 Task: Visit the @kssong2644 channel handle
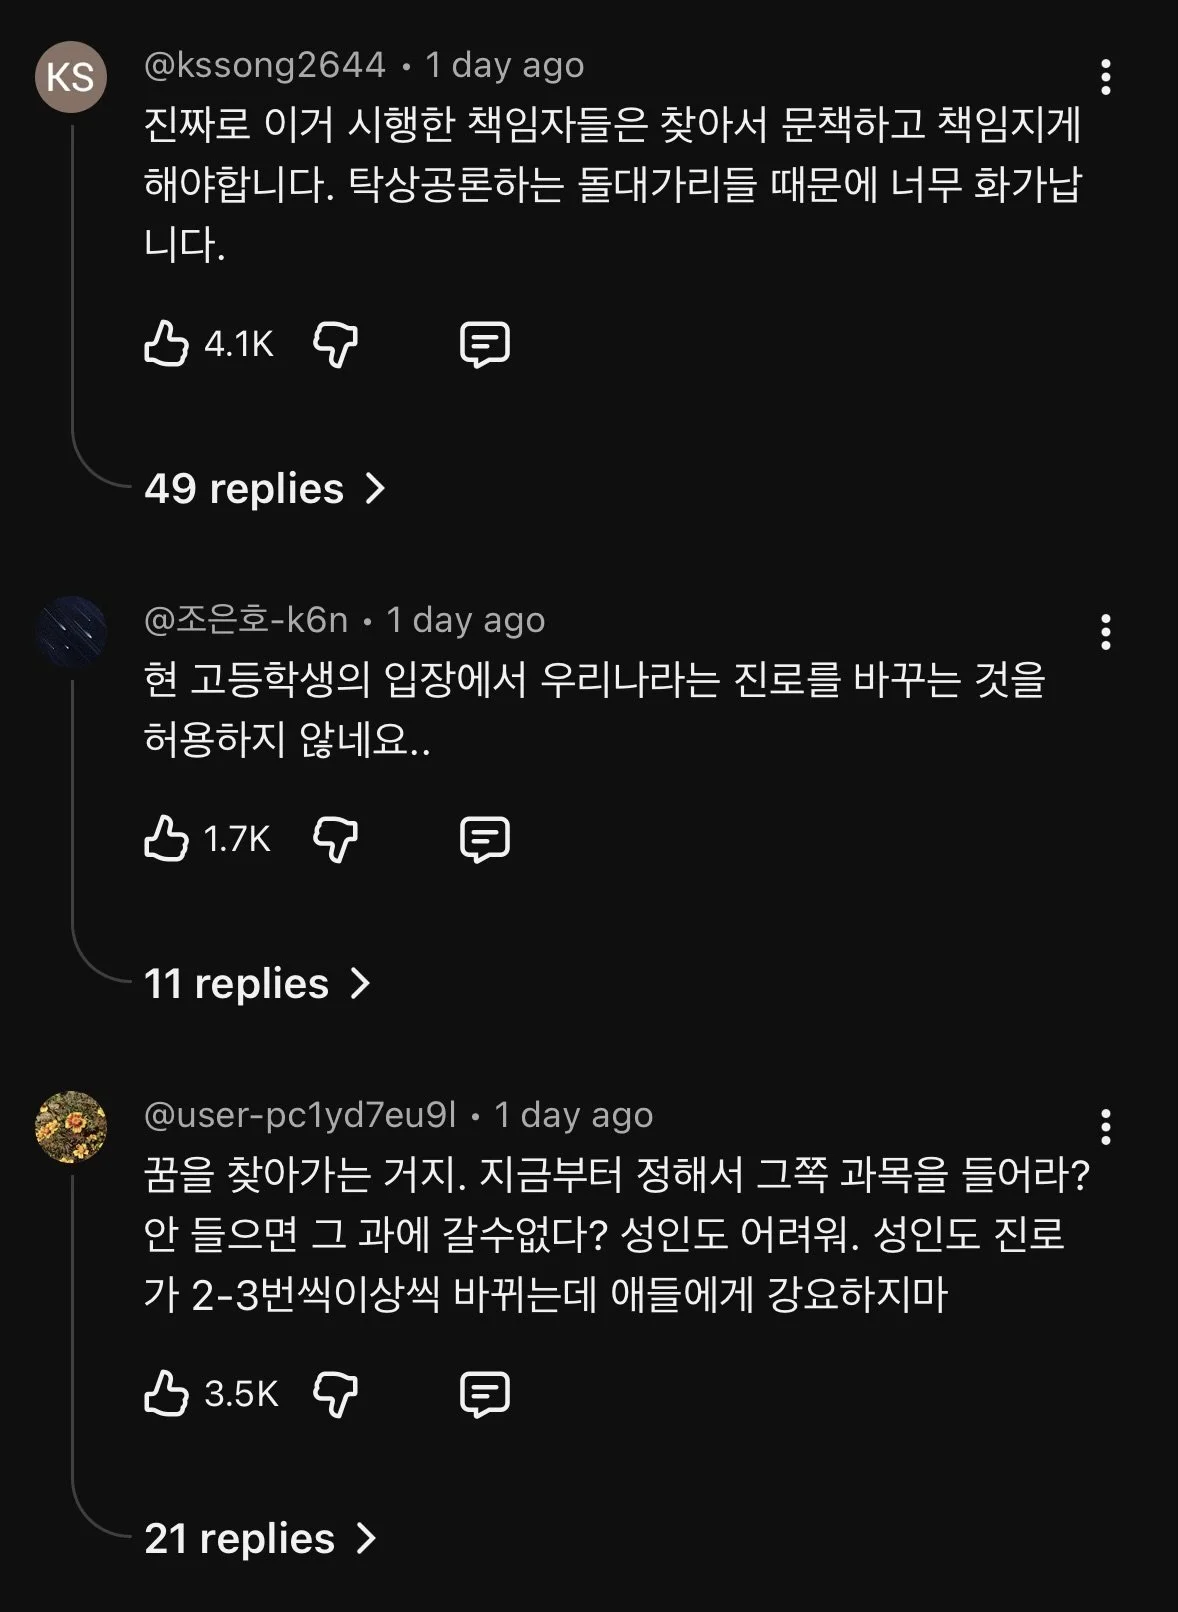(x=265, y=65)
